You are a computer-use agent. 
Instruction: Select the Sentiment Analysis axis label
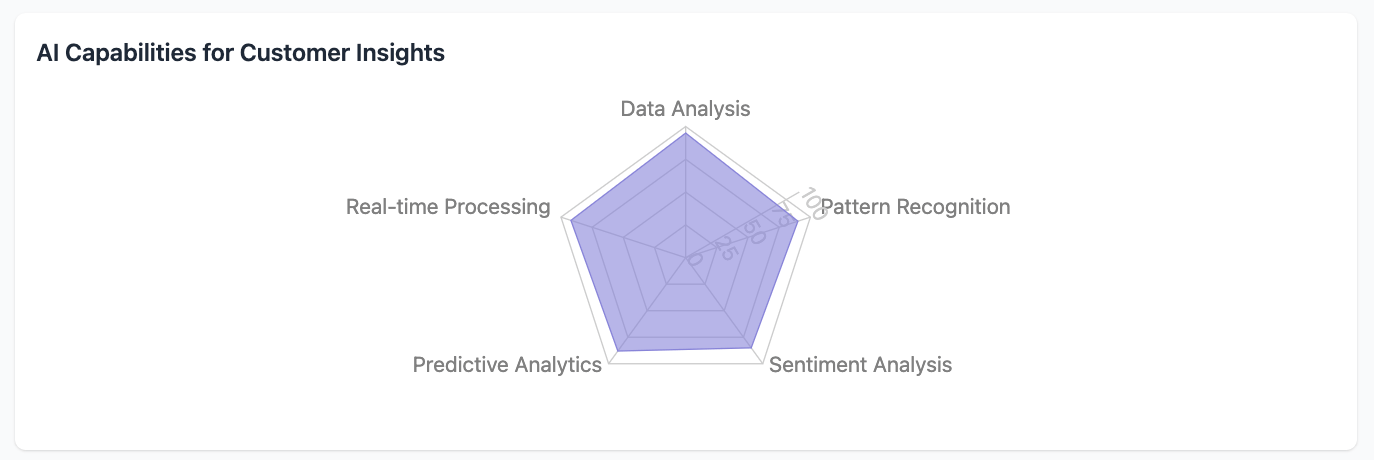[860, 364]
